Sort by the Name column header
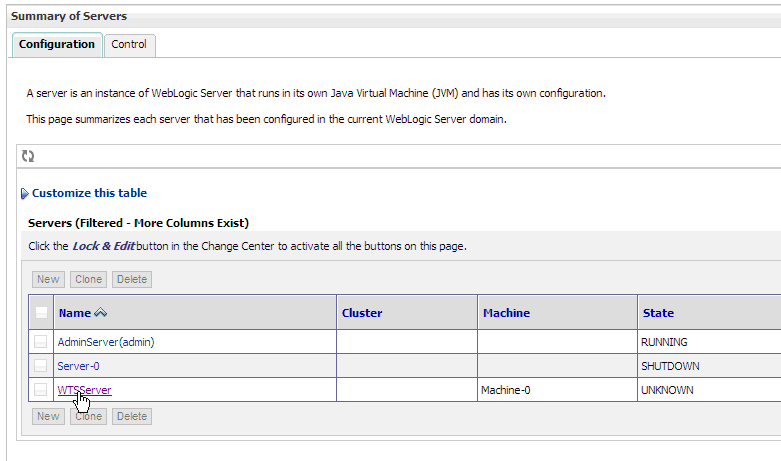 [75, 313]
